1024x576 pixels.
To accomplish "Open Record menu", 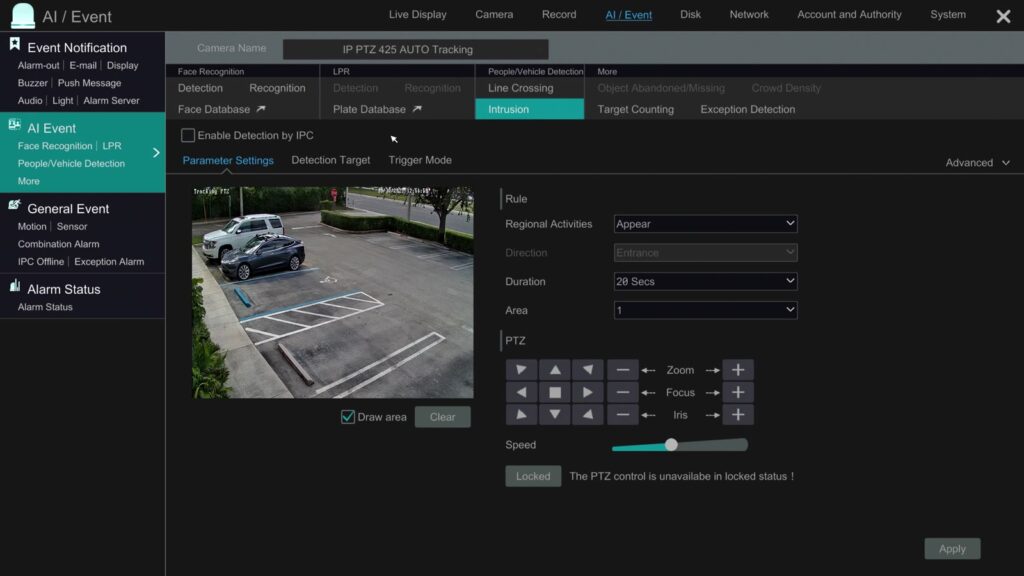I will point(559,14).
